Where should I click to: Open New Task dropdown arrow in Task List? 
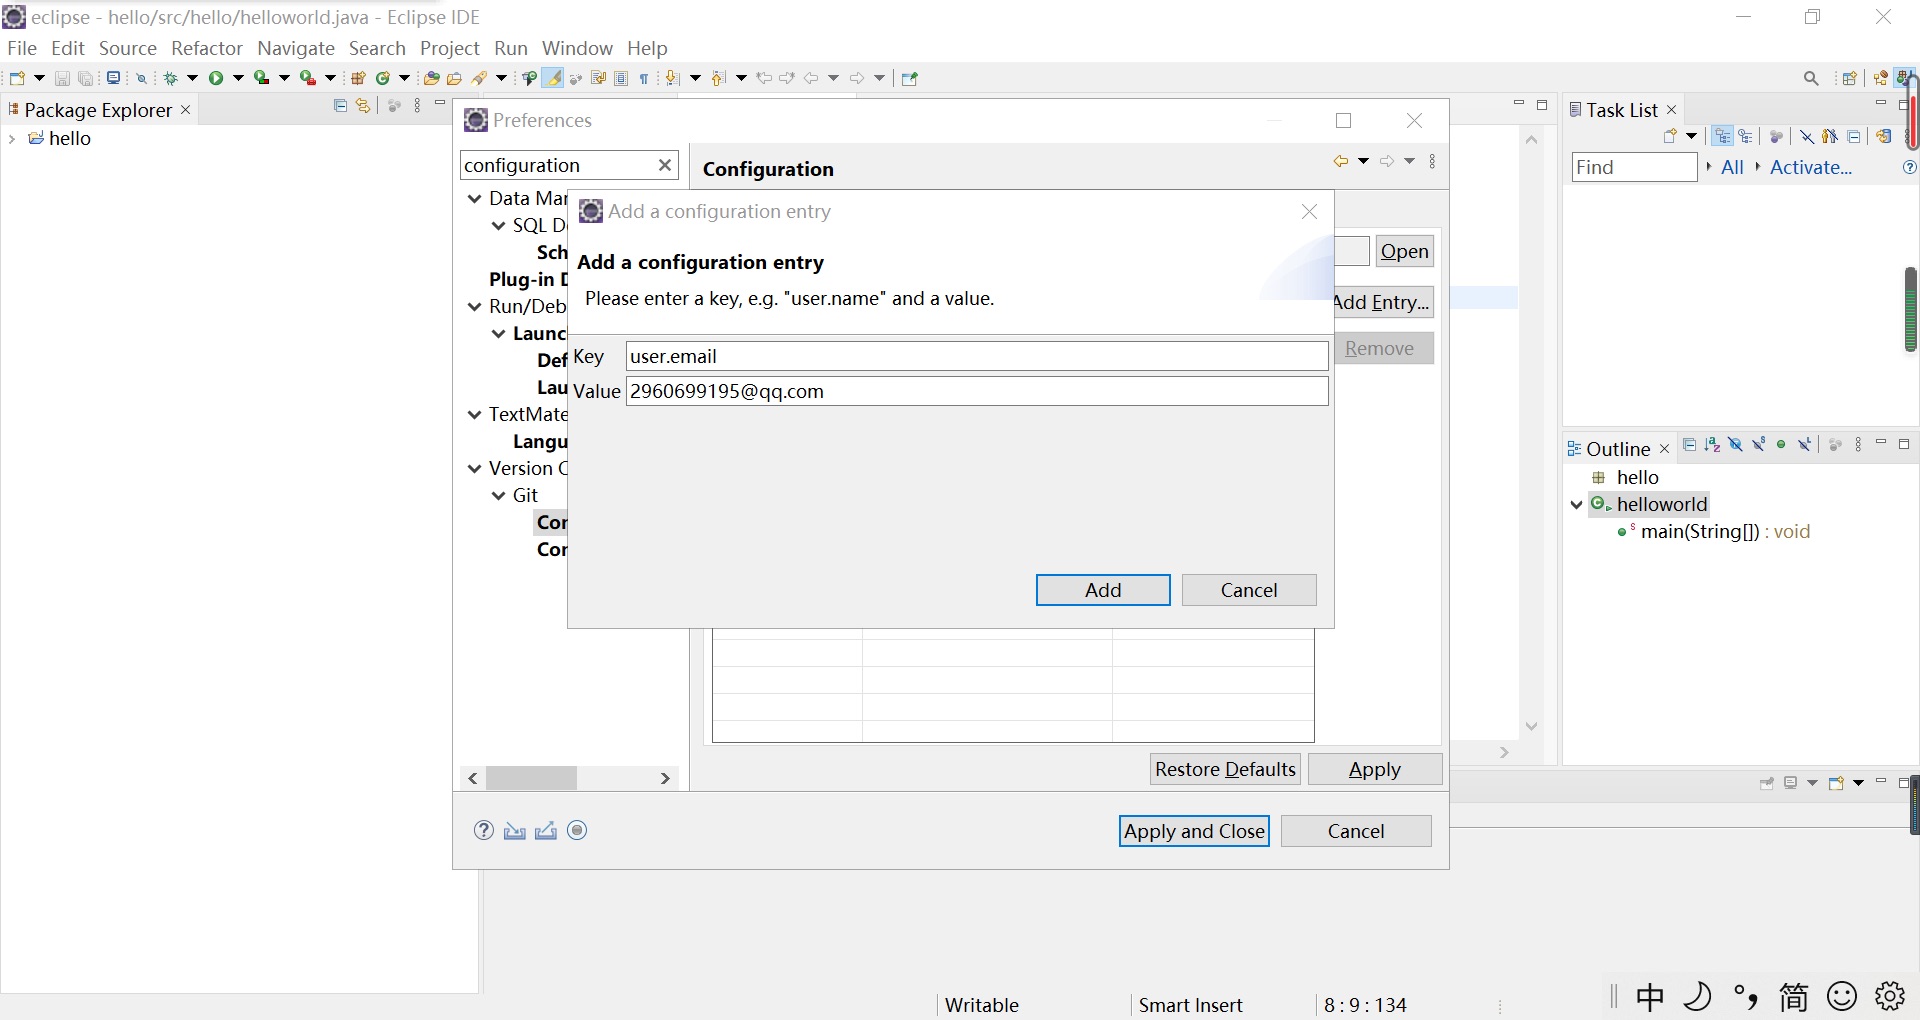1691,136
